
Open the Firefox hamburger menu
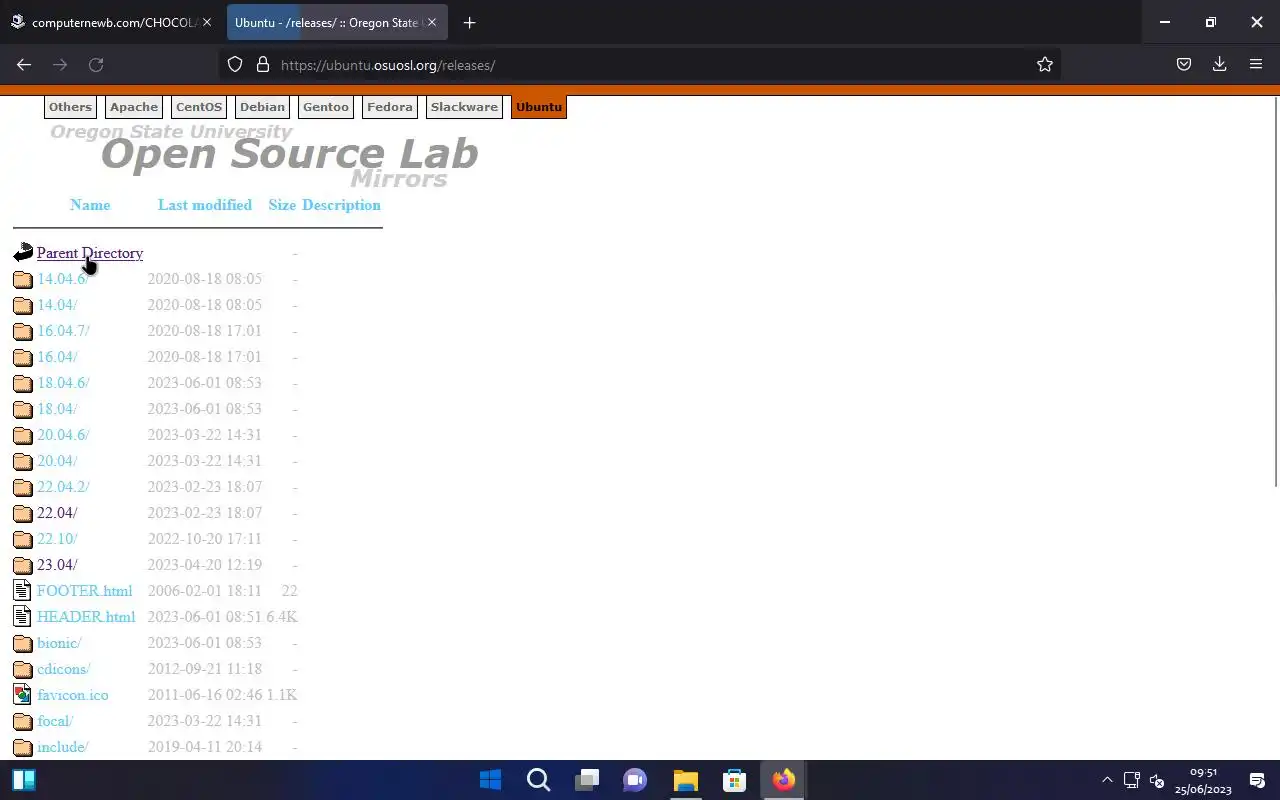[1256, 65]
